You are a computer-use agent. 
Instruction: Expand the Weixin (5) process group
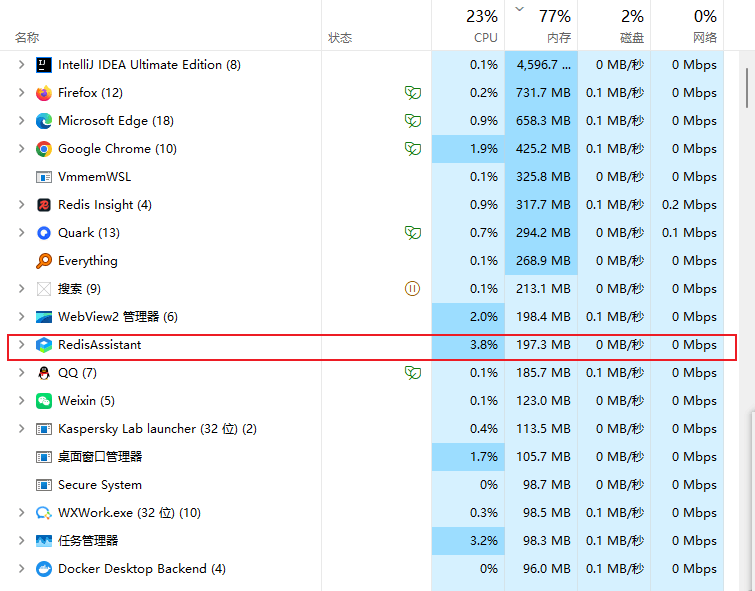(x=21, y=401)
